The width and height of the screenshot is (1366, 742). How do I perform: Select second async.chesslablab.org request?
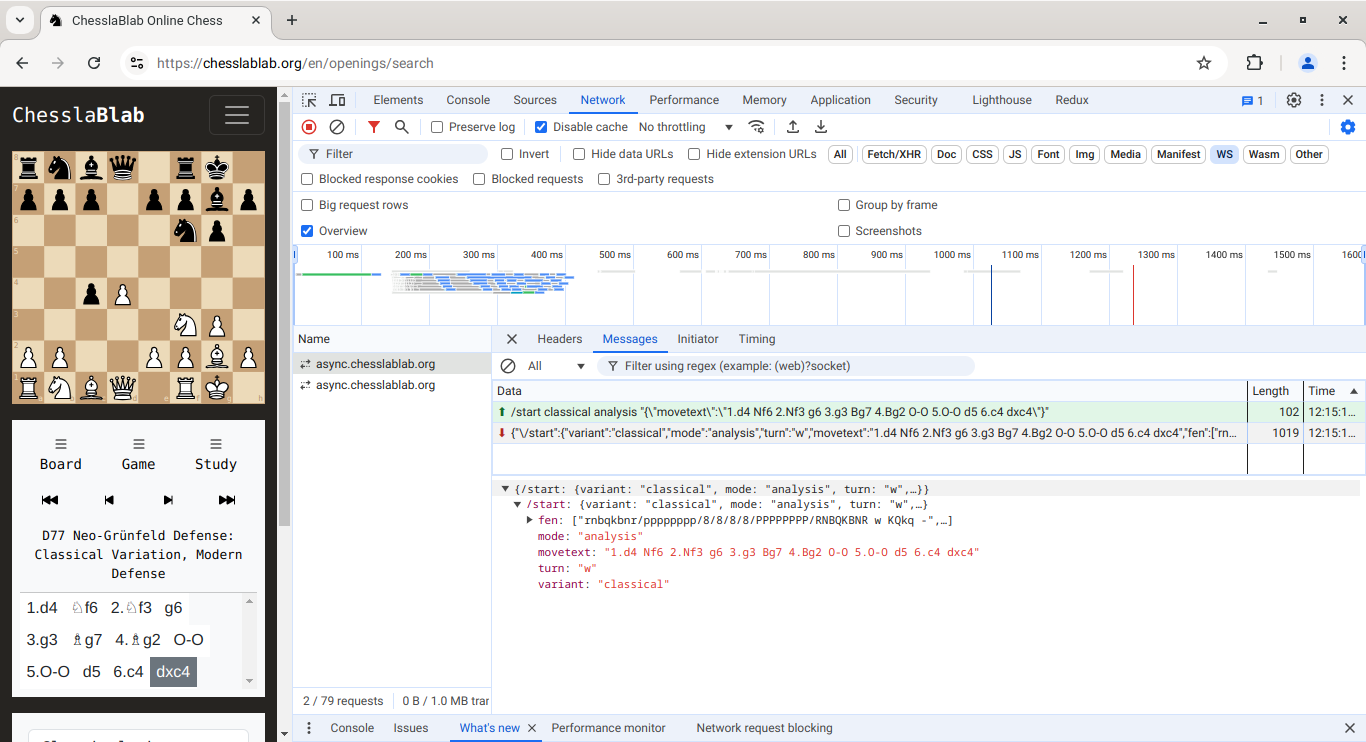[x=375, y=385]
